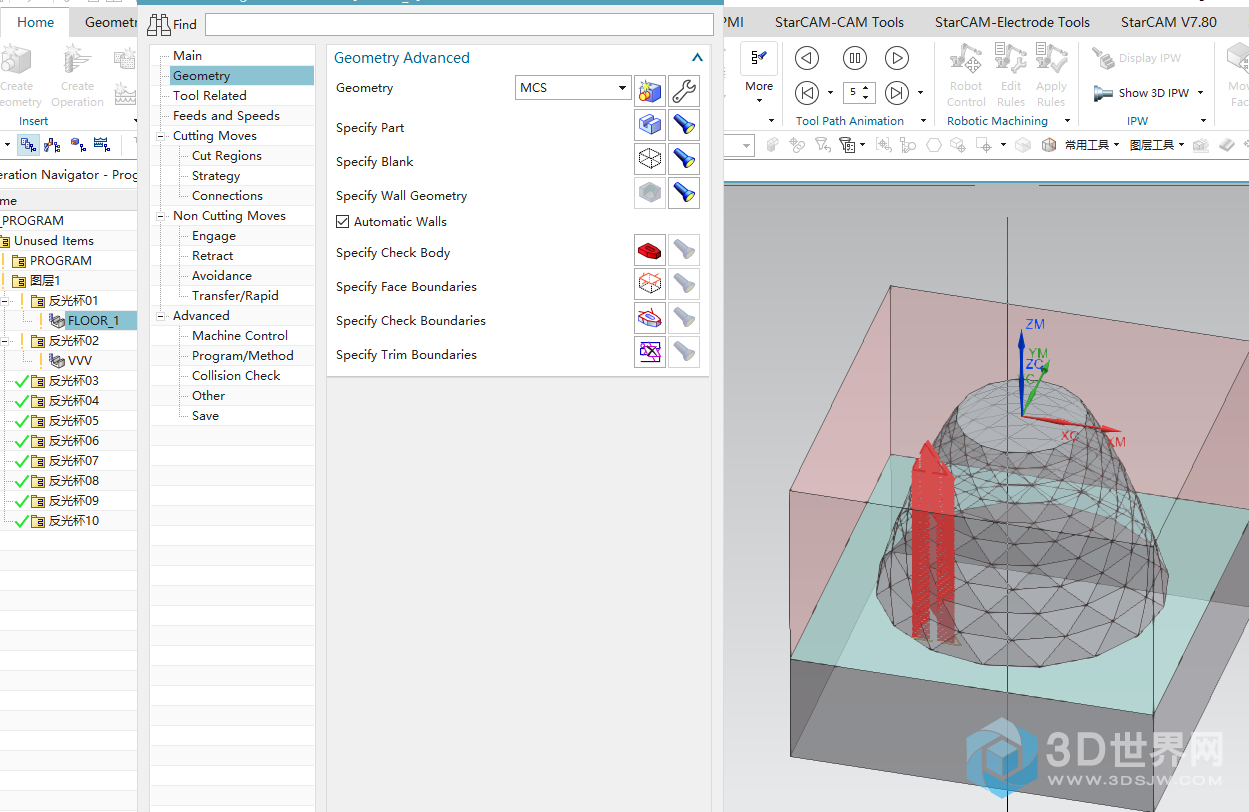Step tool path animation backward
The width and height of the screenshot is (1249, 812).
(807, 58)
